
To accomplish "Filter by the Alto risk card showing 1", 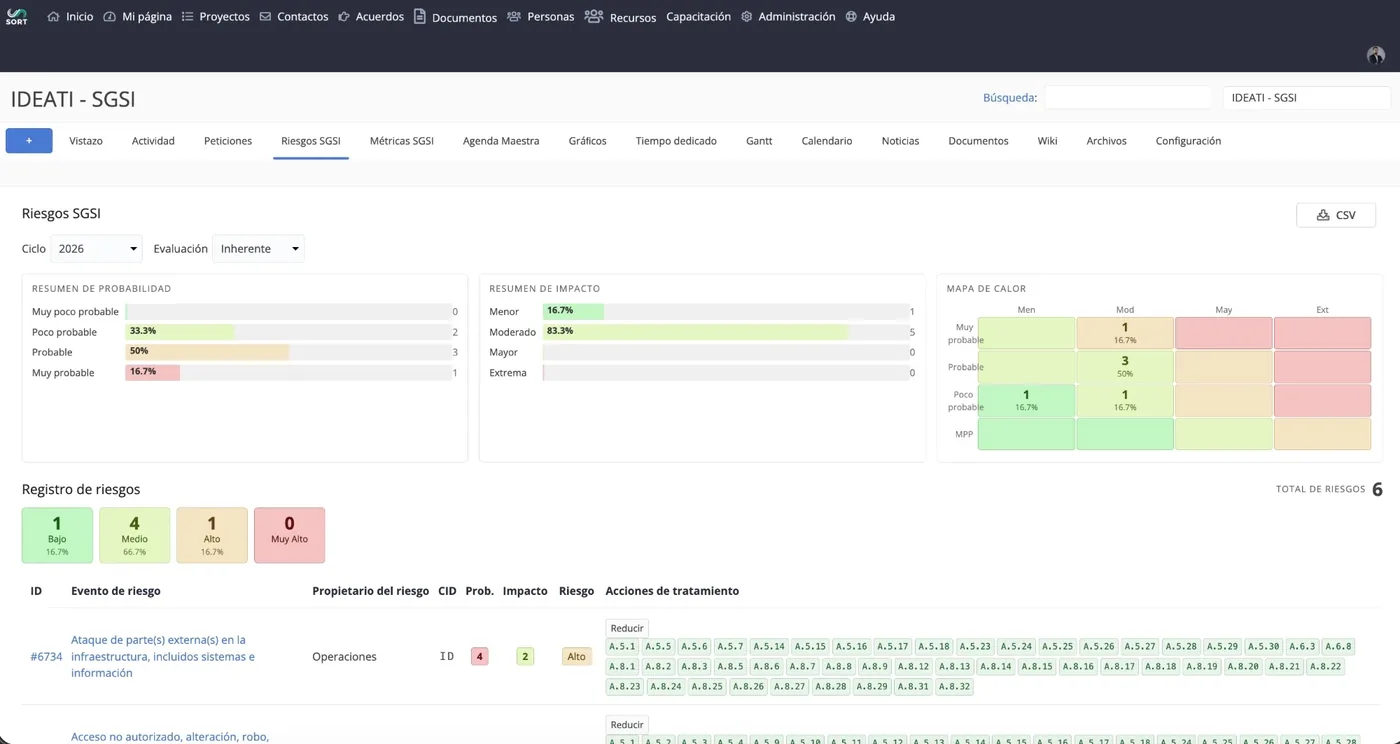I will (x=212, y=535).
